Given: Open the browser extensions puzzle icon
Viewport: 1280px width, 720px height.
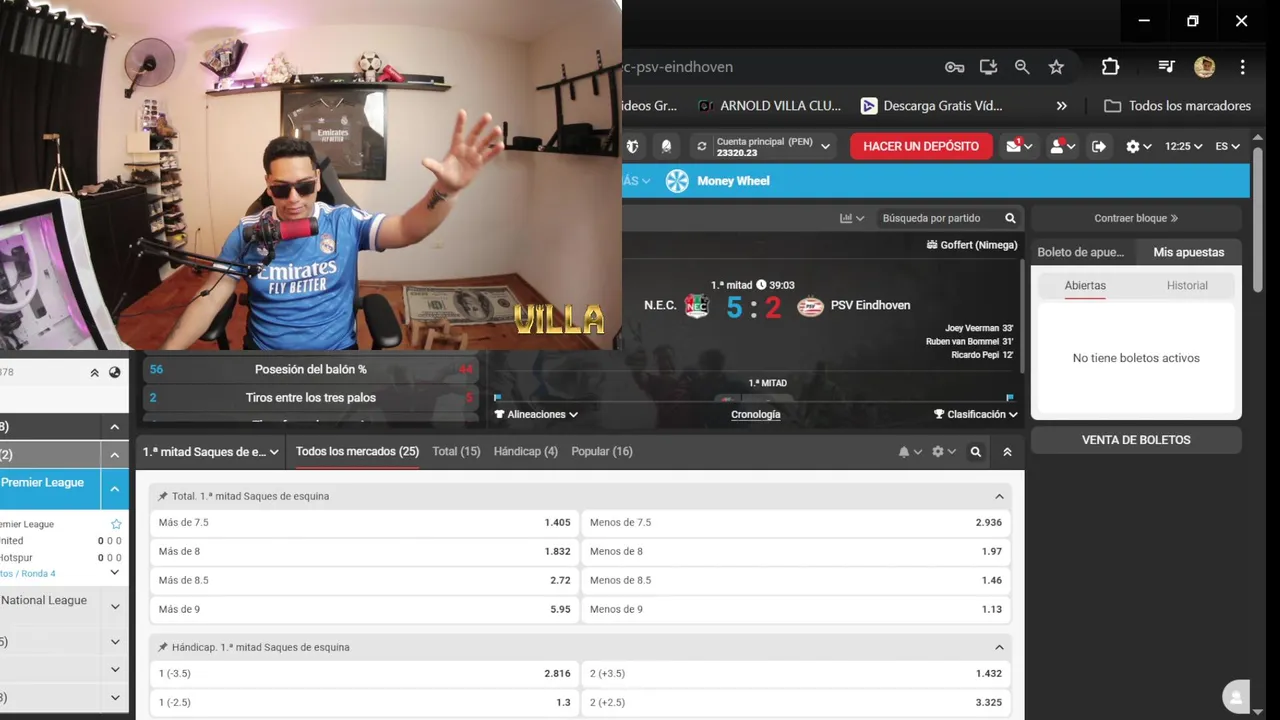Looking at the screenshot, I should (1110, 67).
